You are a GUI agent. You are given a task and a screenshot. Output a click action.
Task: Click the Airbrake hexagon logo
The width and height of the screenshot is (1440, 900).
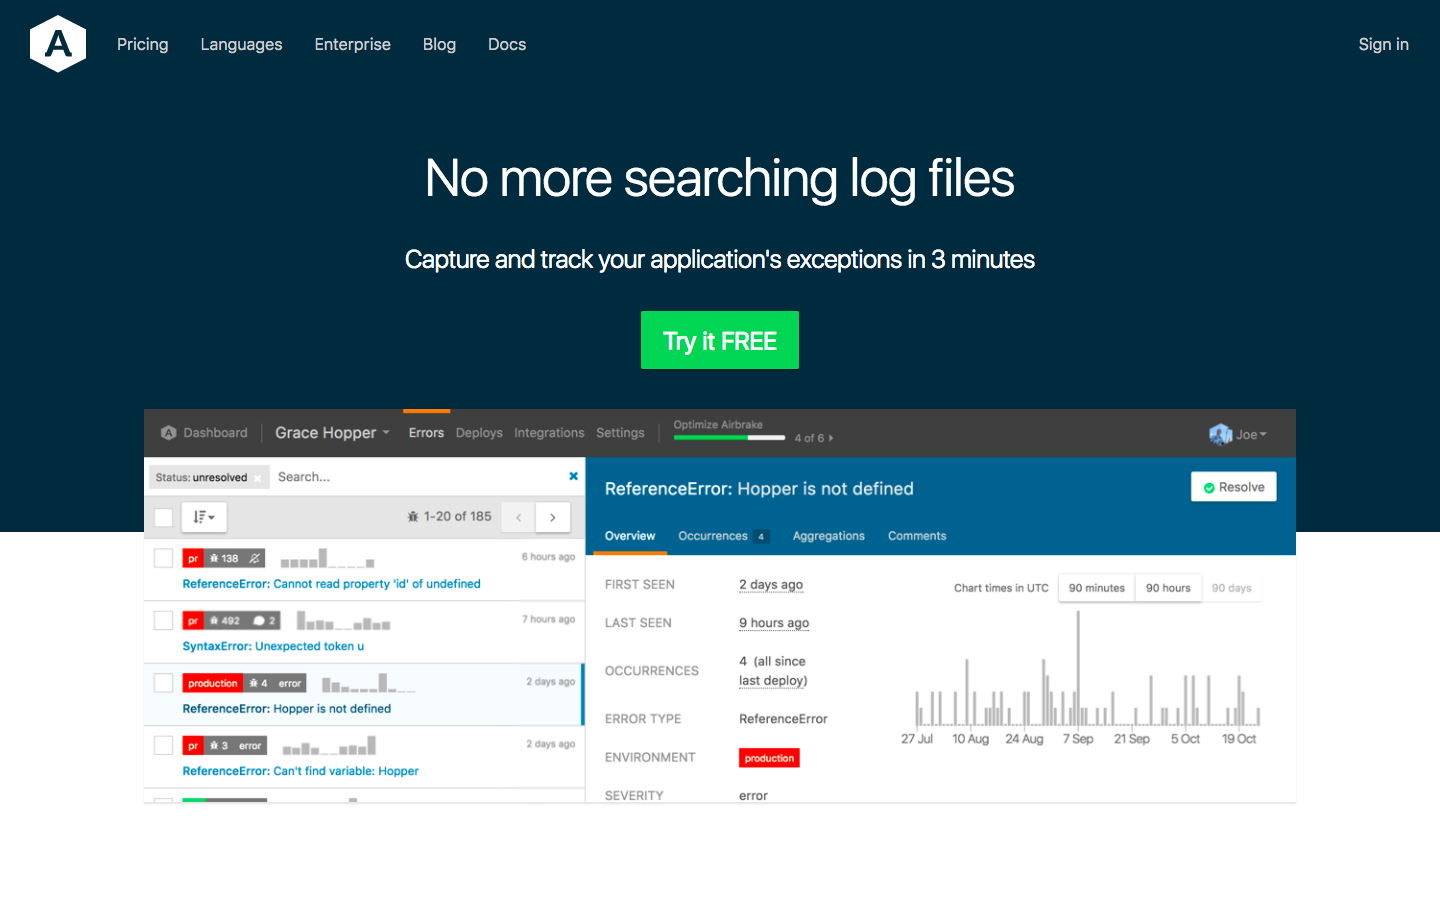58,44
